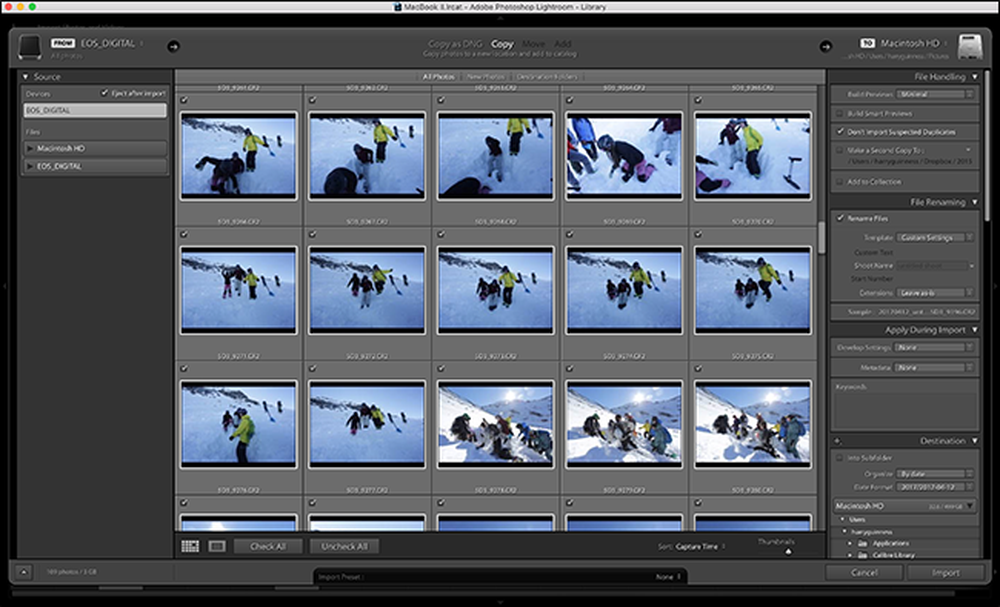Viewport: 1000px width, 607px height.
Task: Collapse the Destination panel
Action: [974, 441]
